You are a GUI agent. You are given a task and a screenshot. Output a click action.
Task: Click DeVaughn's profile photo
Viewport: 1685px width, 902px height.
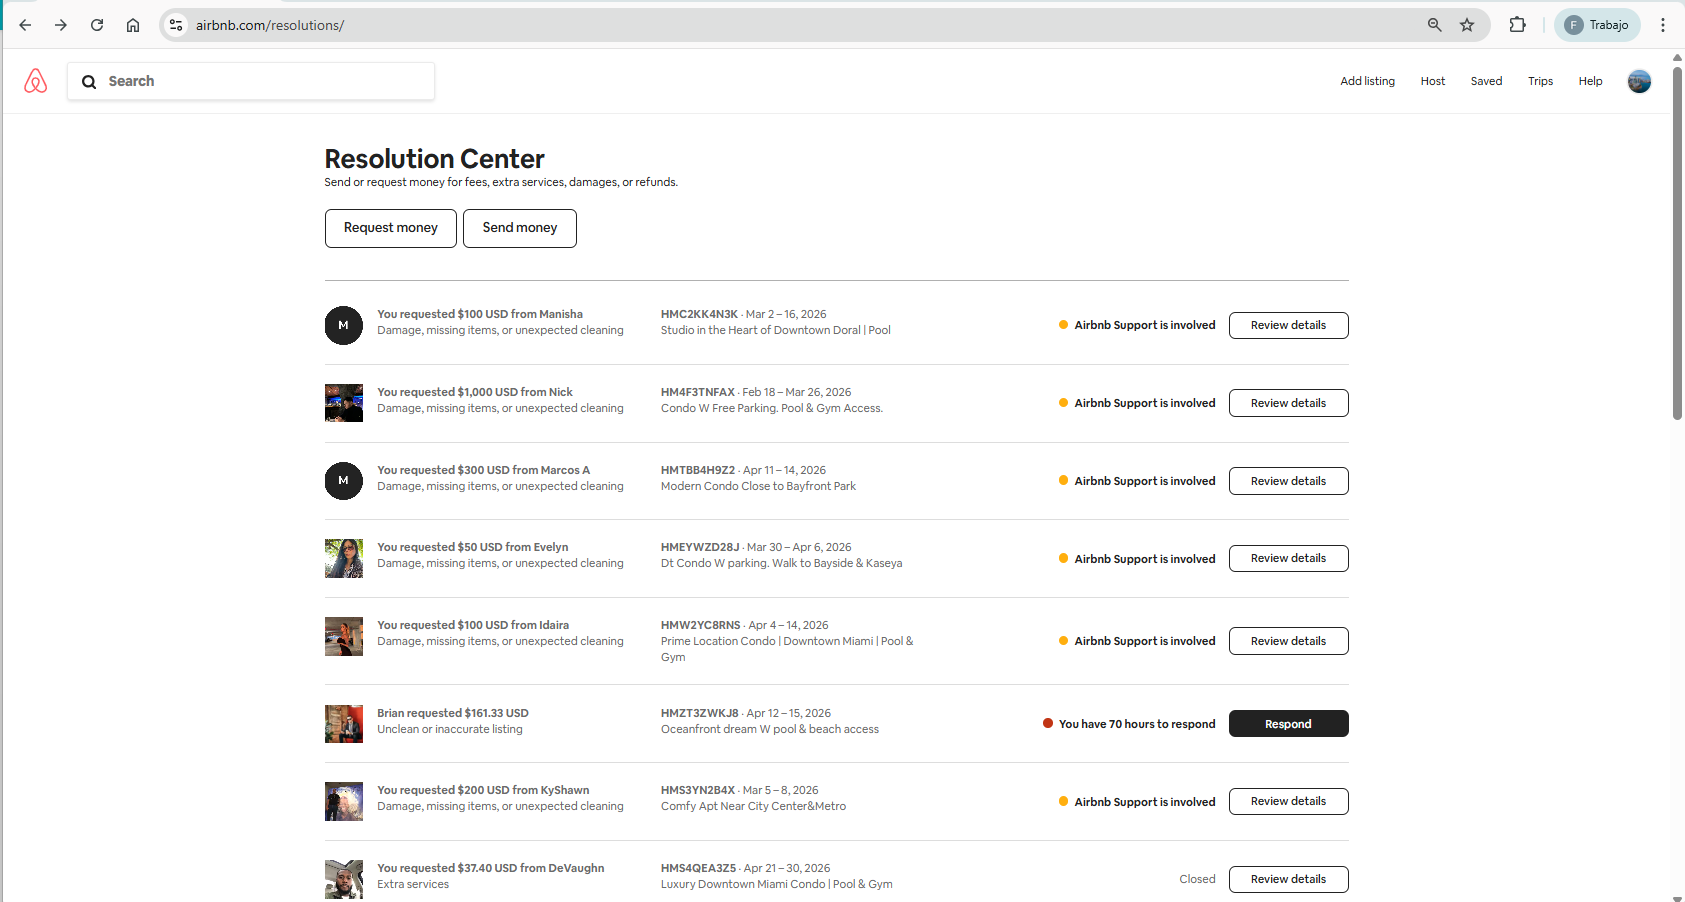(x=344, y=880)
